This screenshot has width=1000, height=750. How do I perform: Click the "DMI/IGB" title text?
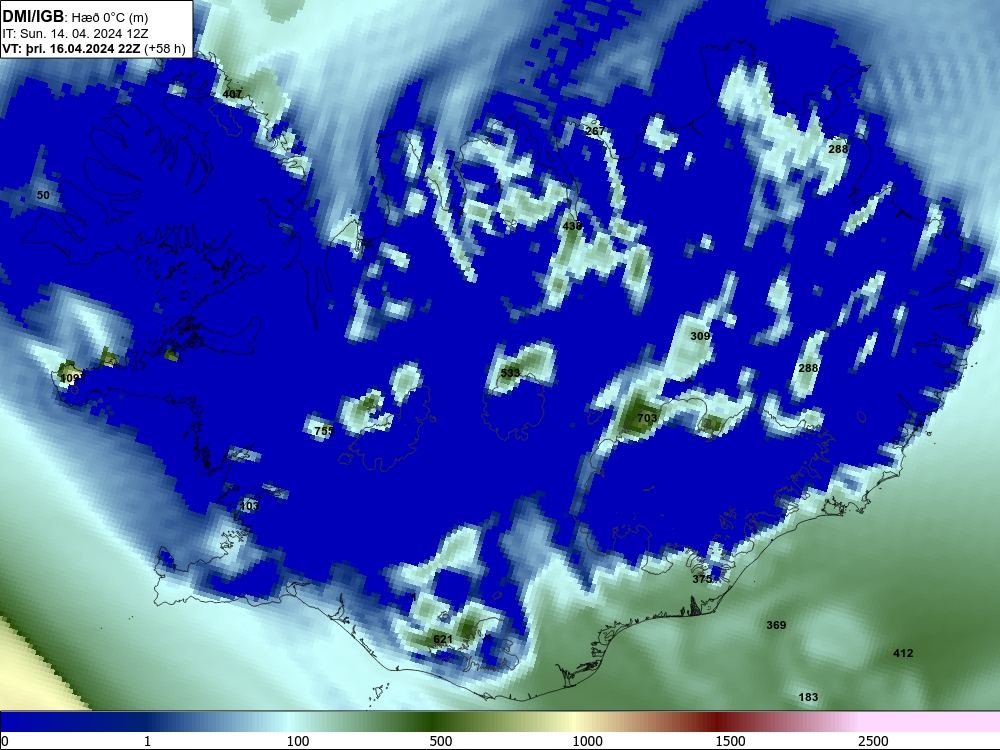click(x=33, y=17)
